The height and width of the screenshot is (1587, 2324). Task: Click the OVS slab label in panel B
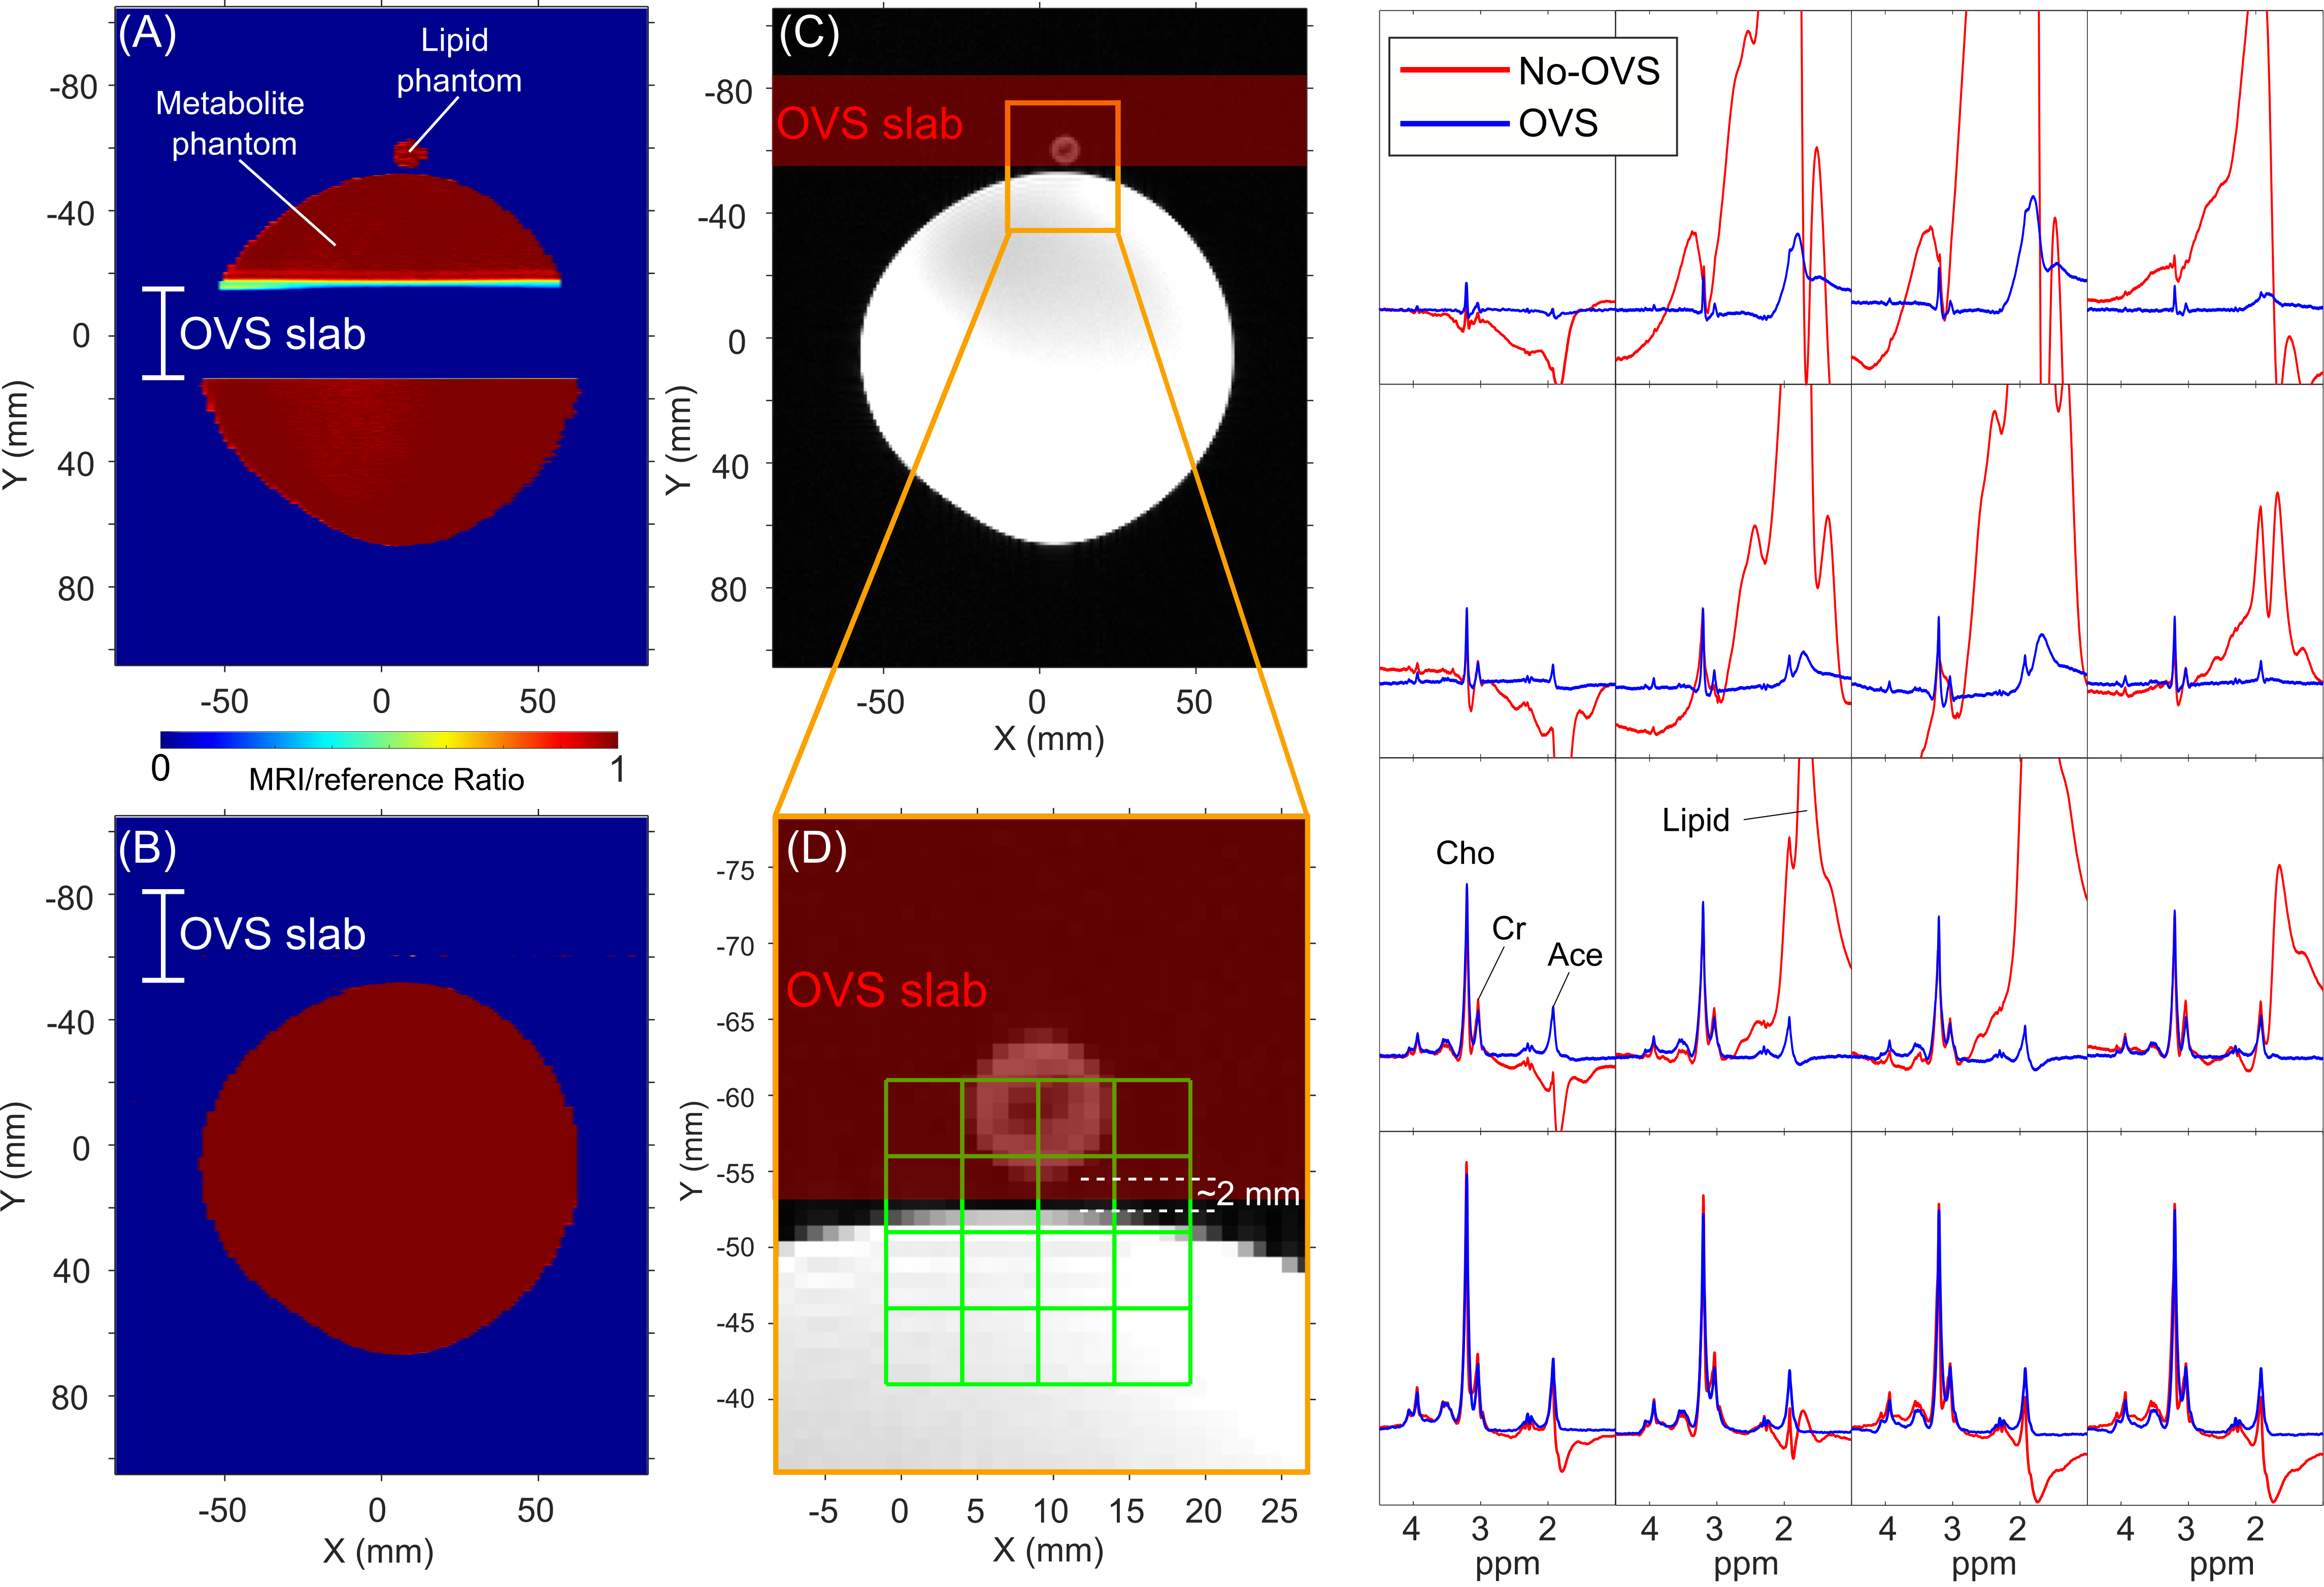[x=272, y=934]
